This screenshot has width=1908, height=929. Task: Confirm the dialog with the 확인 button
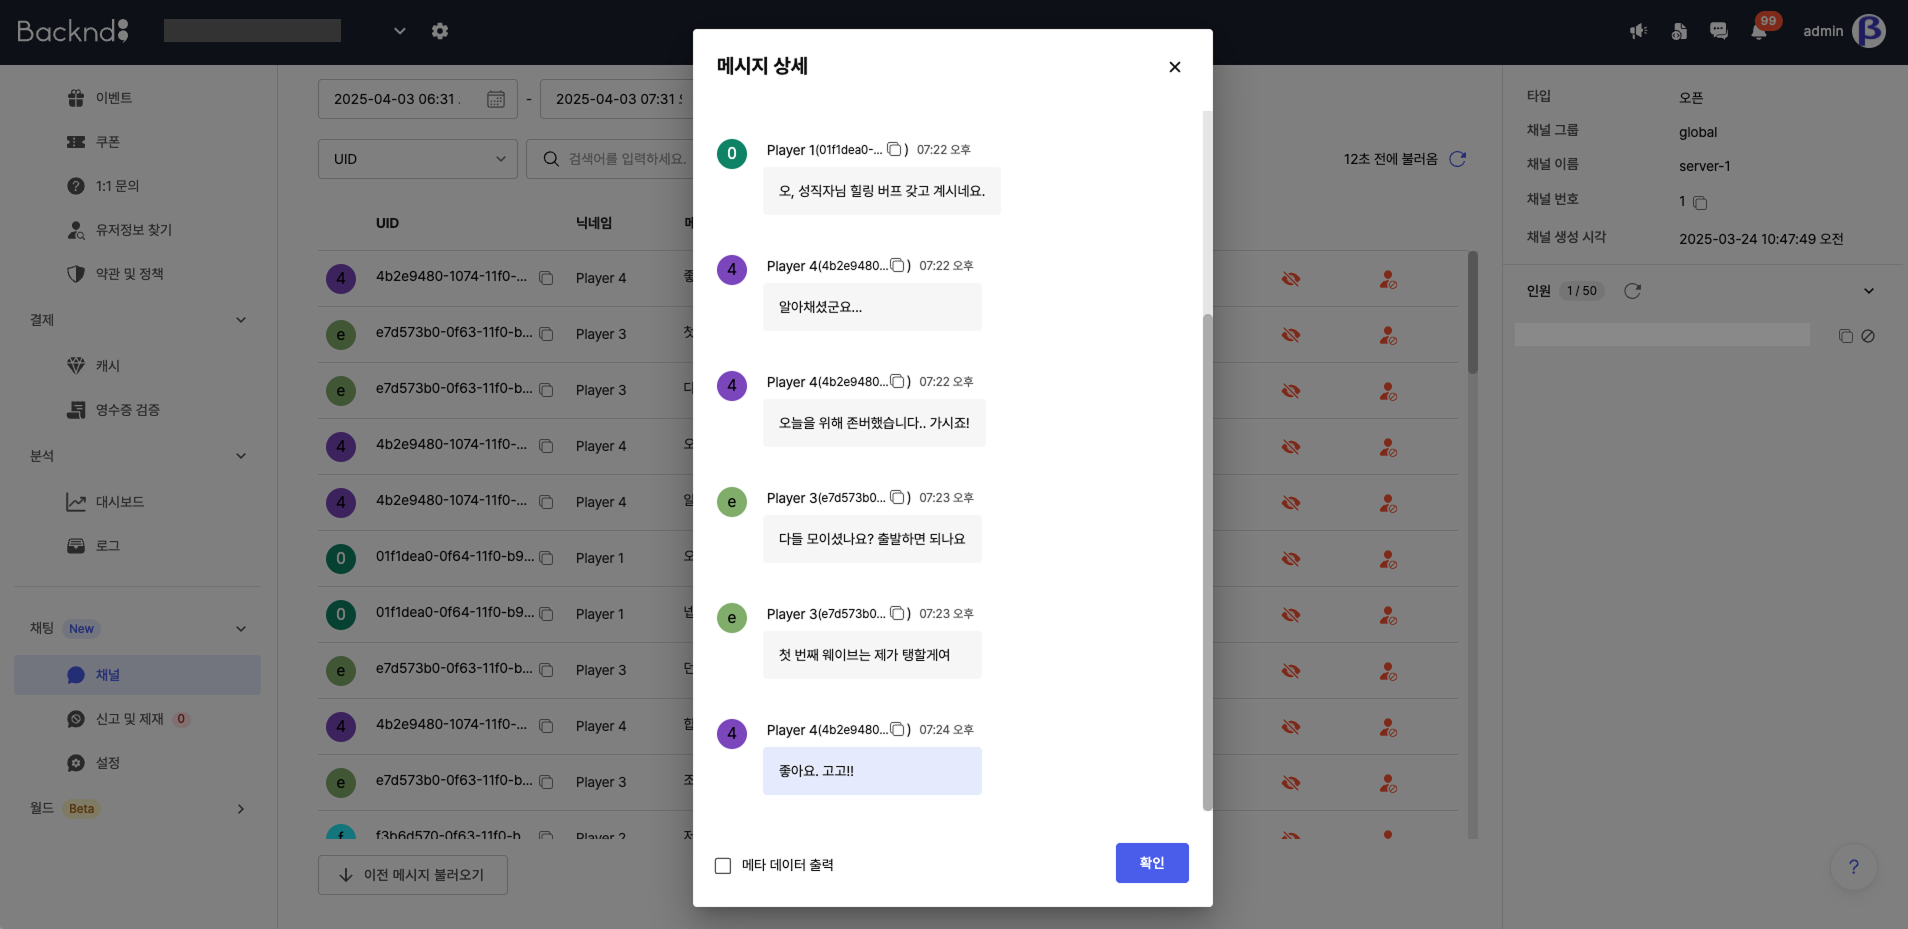pos(1151,862)
